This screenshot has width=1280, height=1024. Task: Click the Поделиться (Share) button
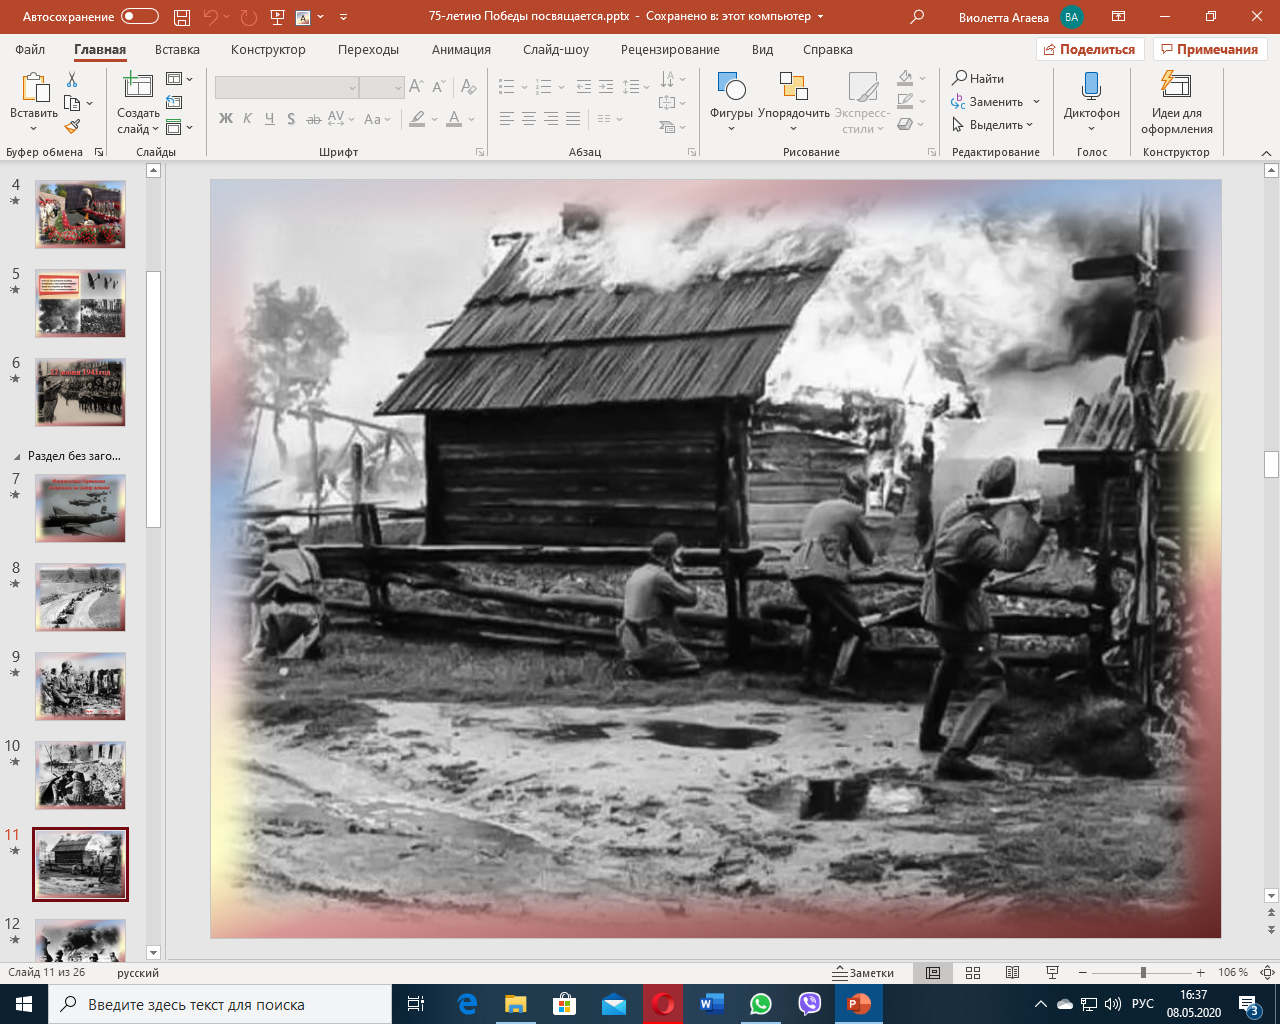coord(1089,50)
